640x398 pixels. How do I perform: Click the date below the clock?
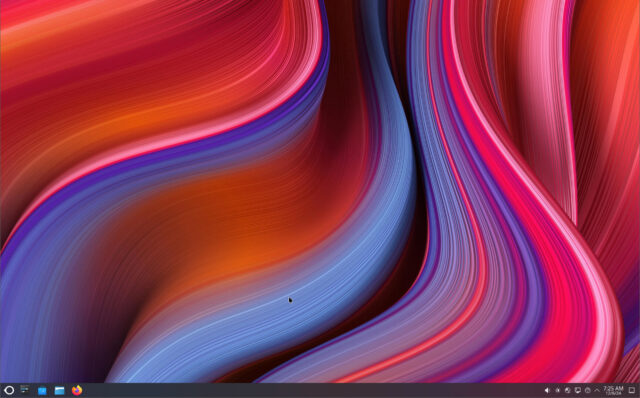(613, 394)
